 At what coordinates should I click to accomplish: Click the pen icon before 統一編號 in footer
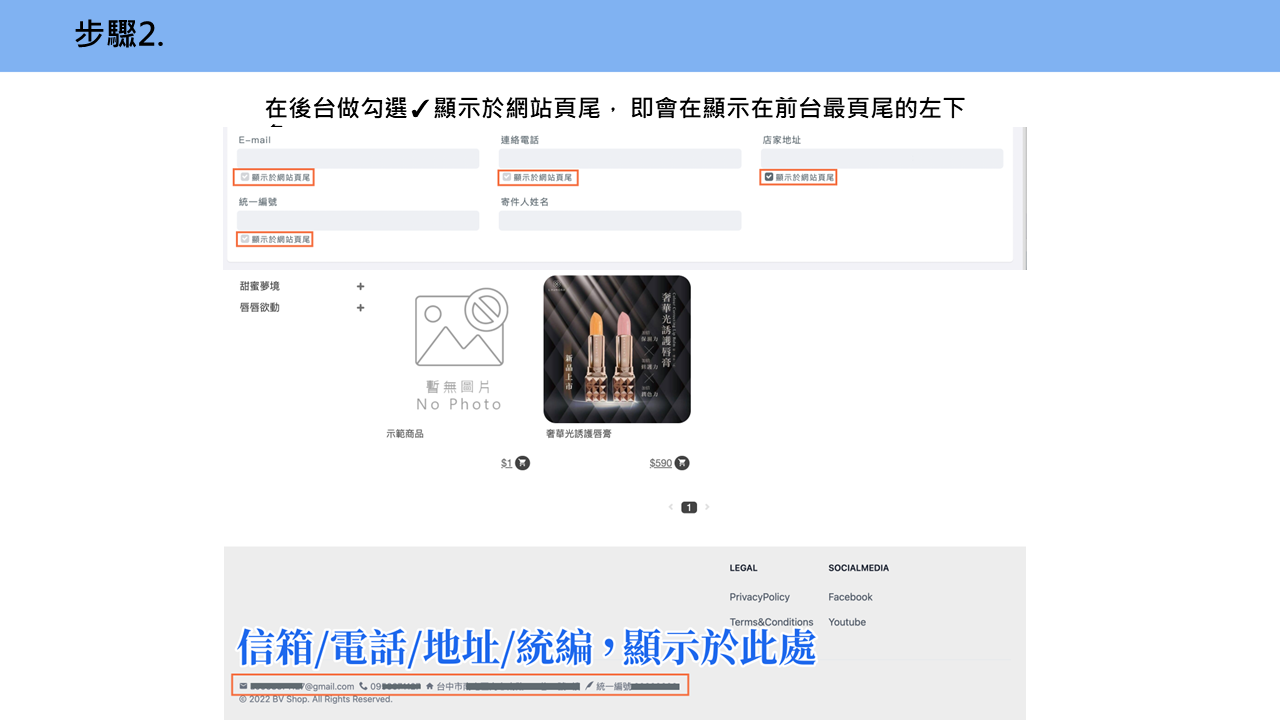(589, 686)
